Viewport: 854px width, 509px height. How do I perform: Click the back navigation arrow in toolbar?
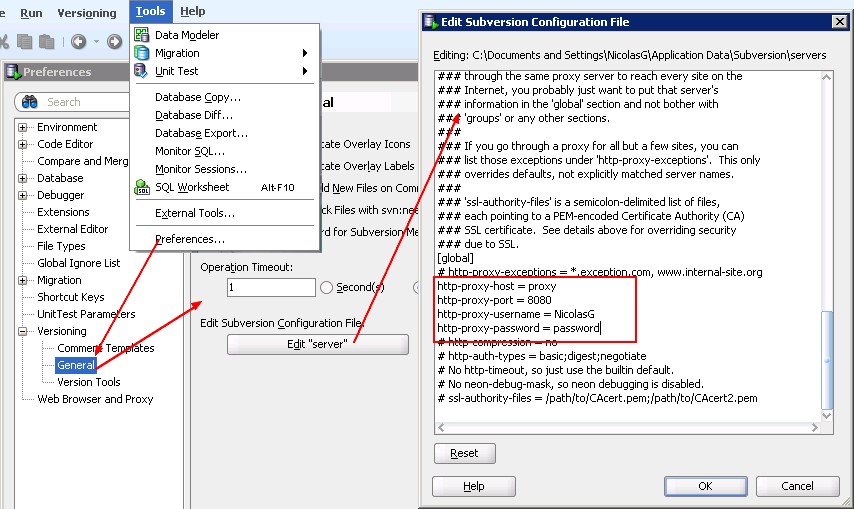pyautogui.click(x=78, y=41)
